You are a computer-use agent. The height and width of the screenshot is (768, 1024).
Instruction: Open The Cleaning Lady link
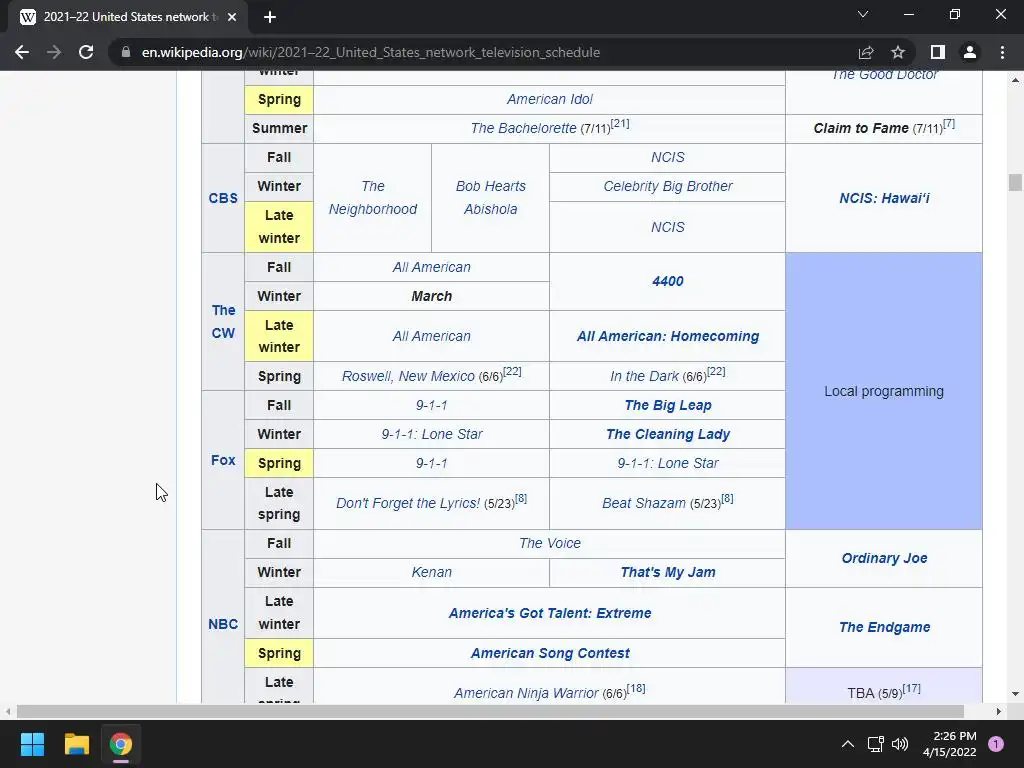(667, 434)
